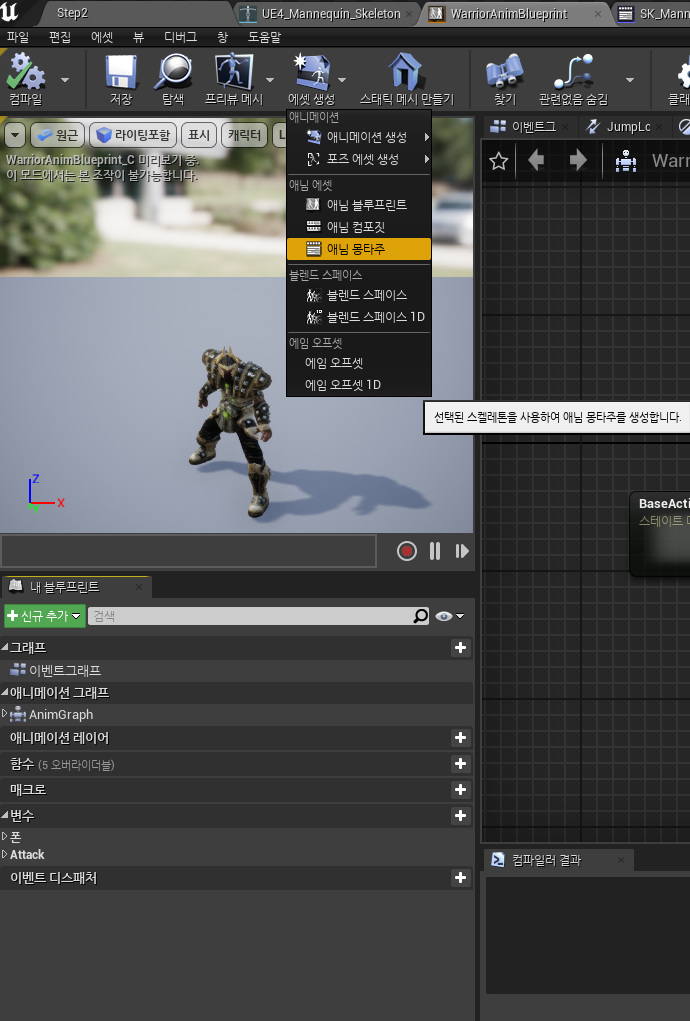This screenshot has height=1021, width=690.
Task: Click the record button in preview viewport
Action: click(407, 552)
